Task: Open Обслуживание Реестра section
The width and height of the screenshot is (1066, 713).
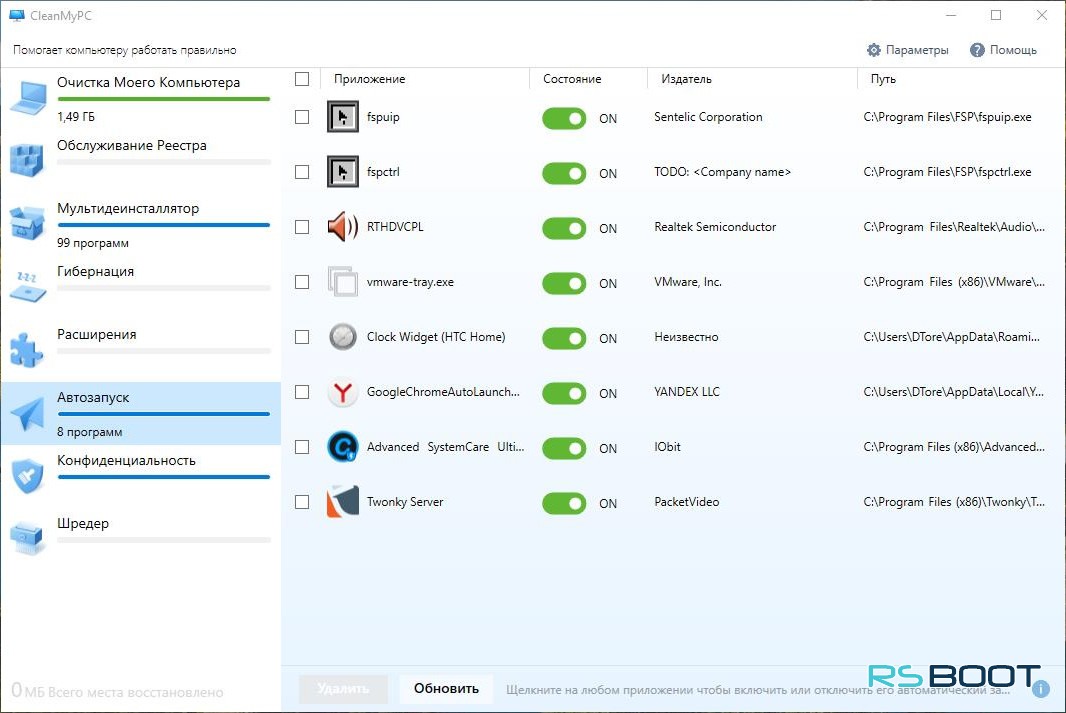Action: 141,161
